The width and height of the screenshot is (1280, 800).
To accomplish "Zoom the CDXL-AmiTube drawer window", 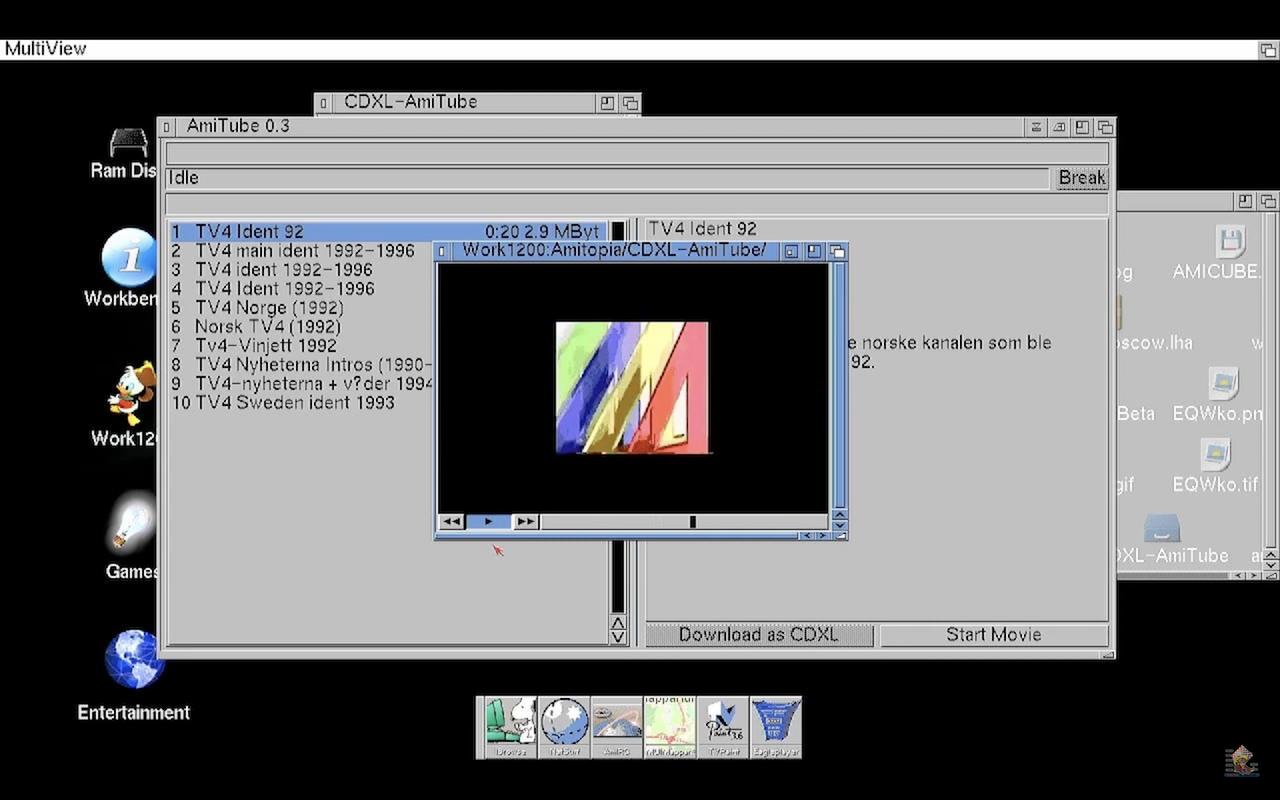I will pyautogui.click(x=607, y=102).
